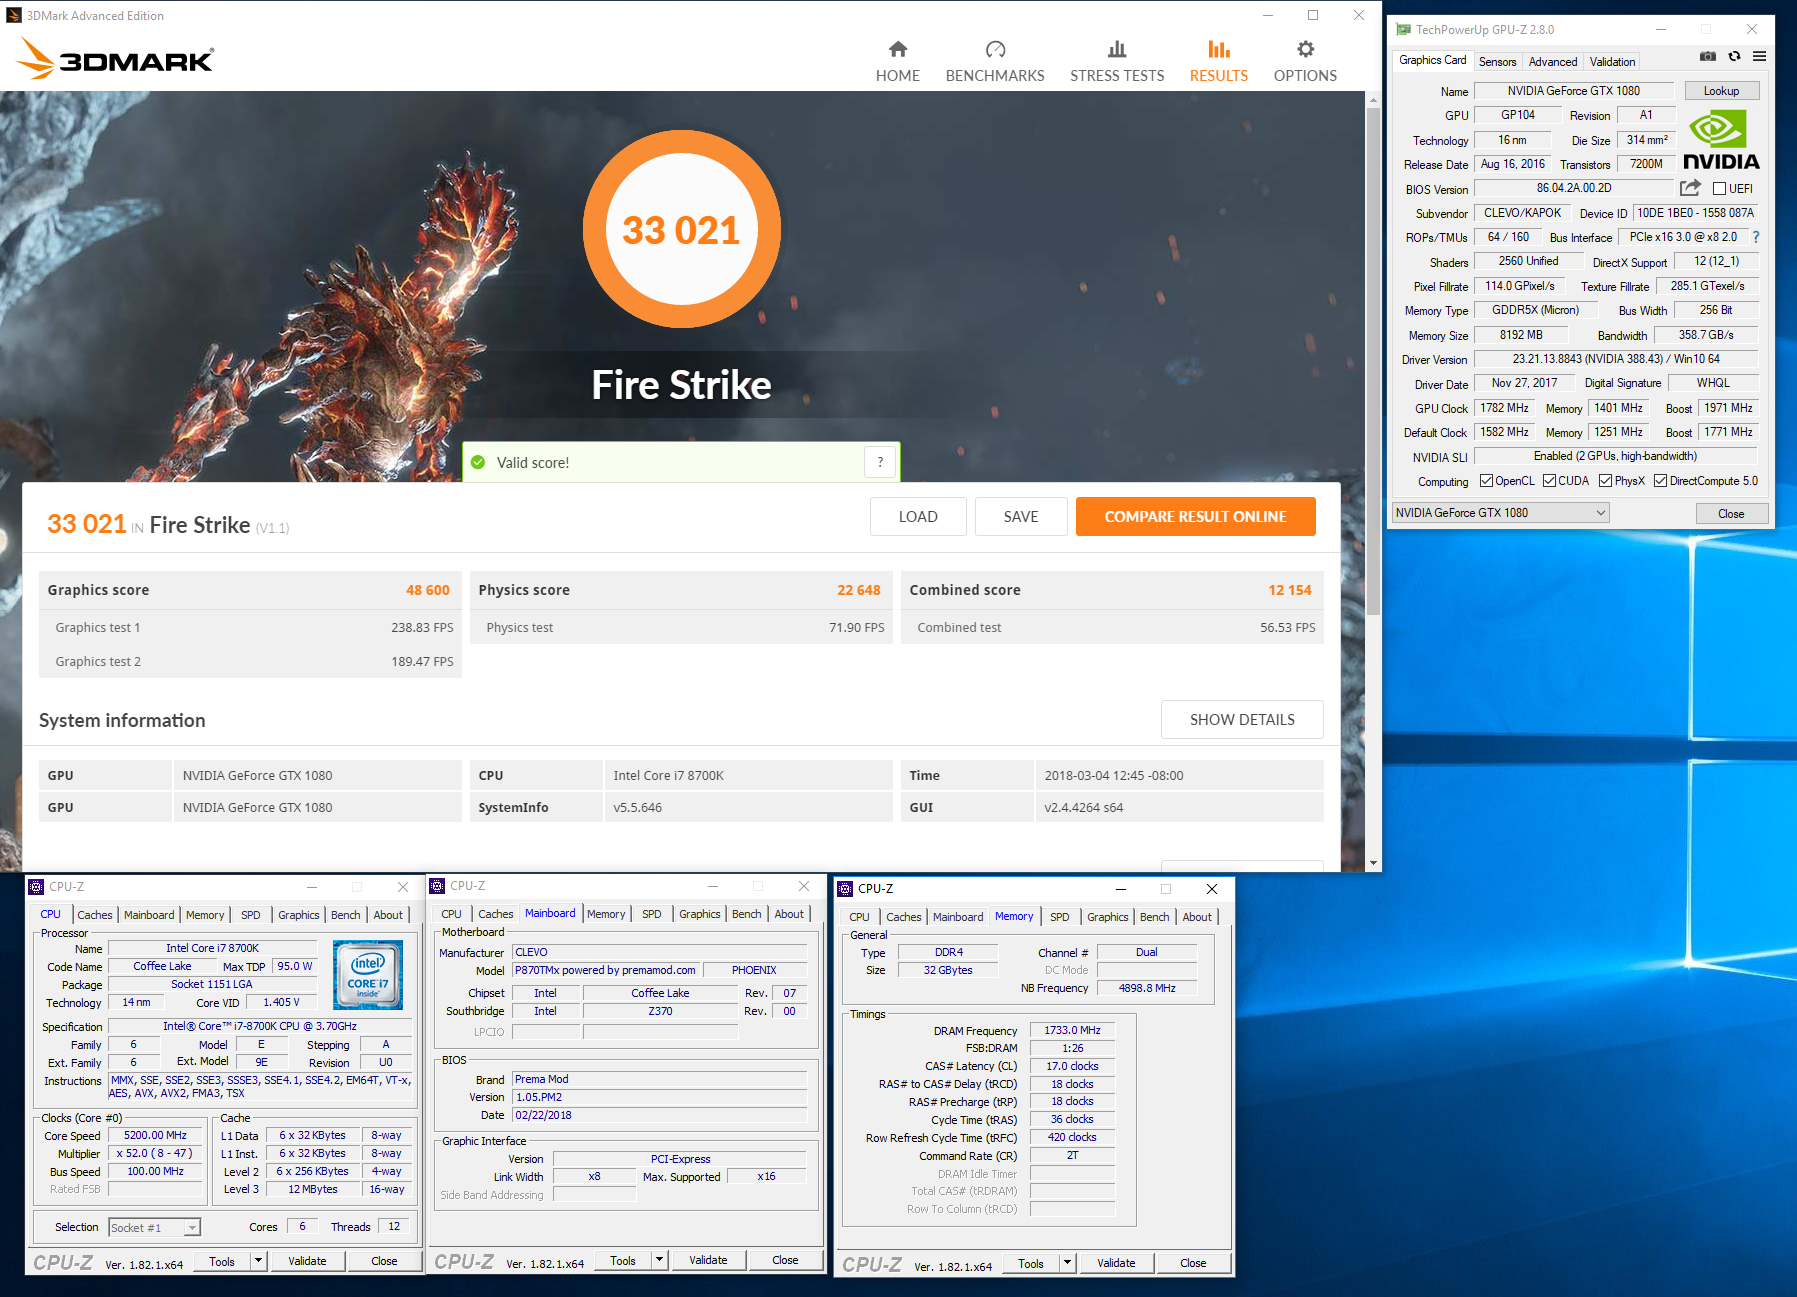Toggle the CUDA checkbox

click(x=1549, y=481)
